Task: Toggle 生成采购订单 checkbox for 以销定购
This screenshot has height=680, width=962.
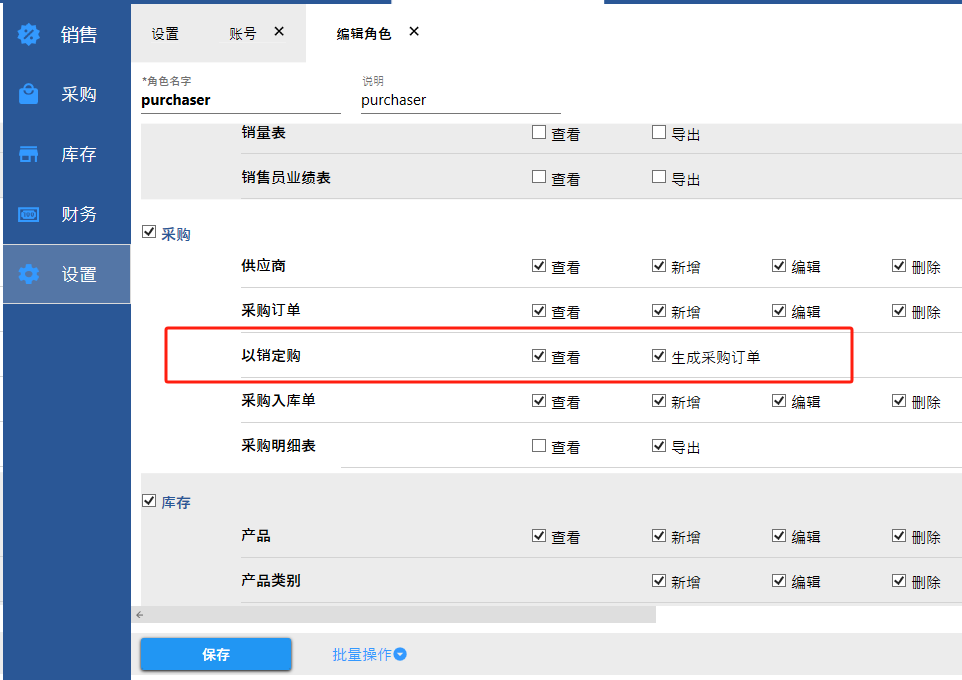Action: pos(658,355)
